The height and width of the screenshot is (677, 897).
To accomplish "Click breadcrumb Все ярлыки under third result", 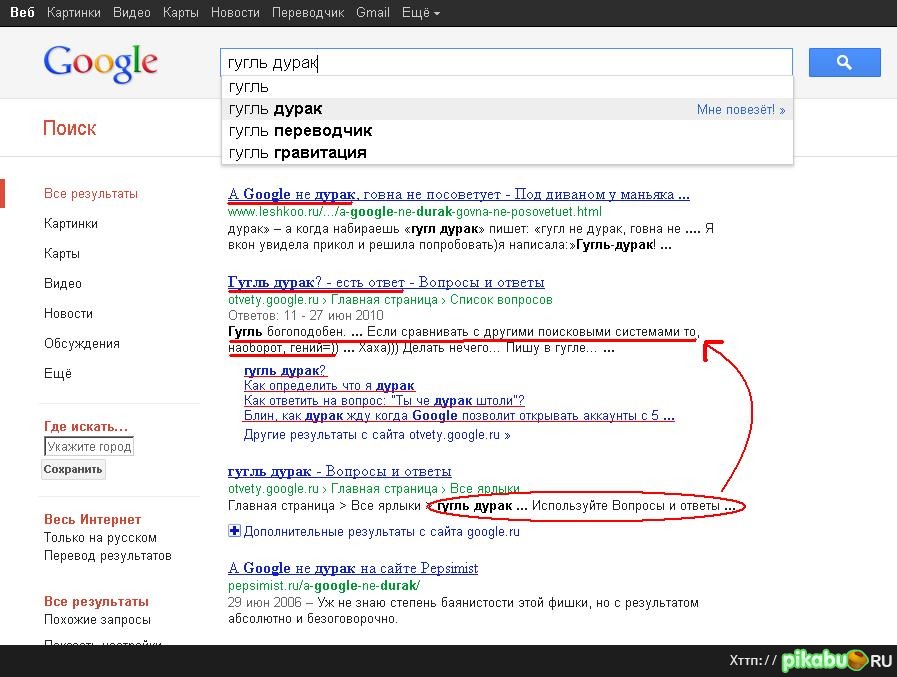I will (485, 489).
